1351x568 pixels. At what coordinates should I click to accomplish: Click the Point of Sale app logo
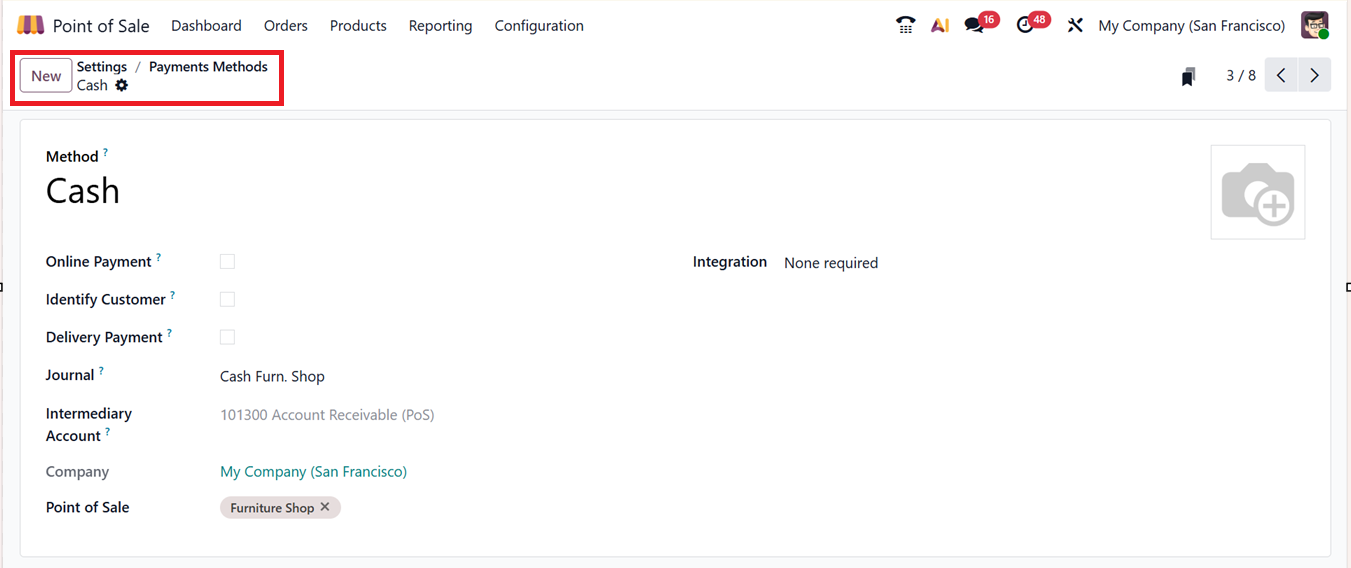pyautogui.click(x=31, y=25)
